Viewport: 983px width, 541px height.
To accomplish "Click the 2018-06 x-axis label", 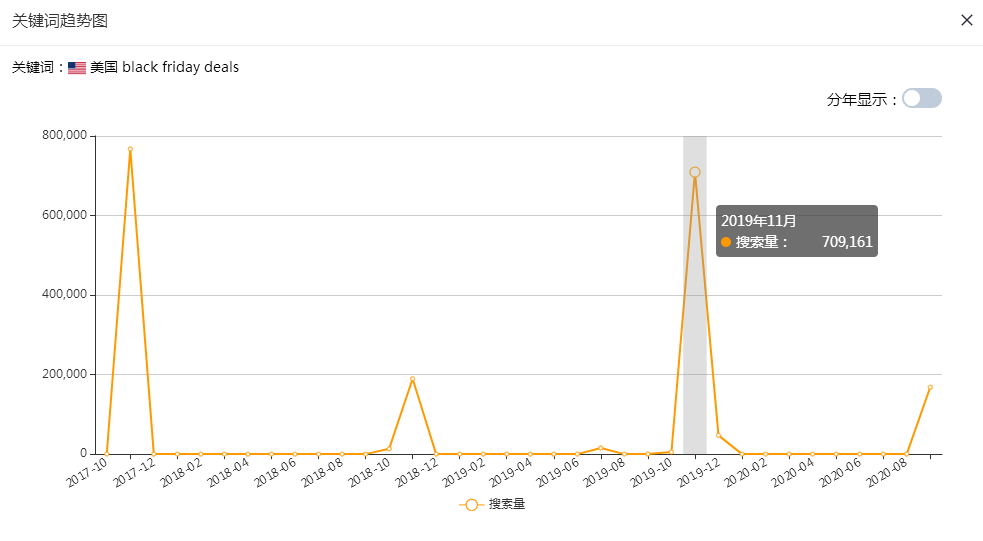I will [x=275, y=472].
